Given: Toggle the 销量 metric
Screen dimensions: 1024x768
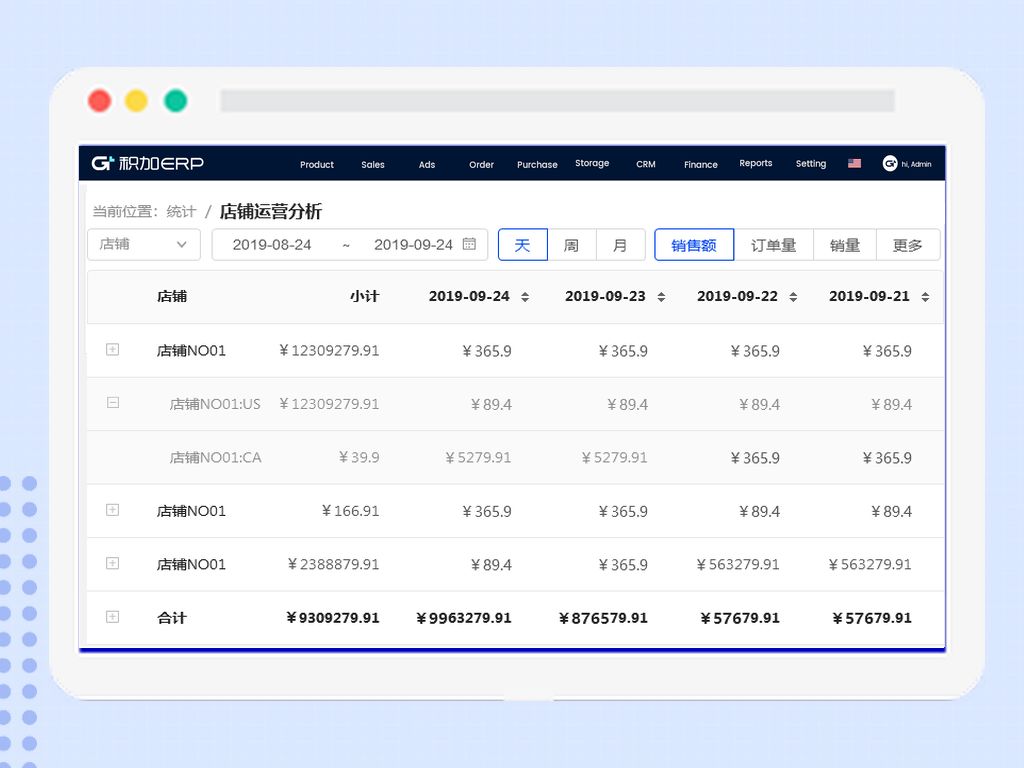Looking at the screenshot, I should (x=844, y=244).
